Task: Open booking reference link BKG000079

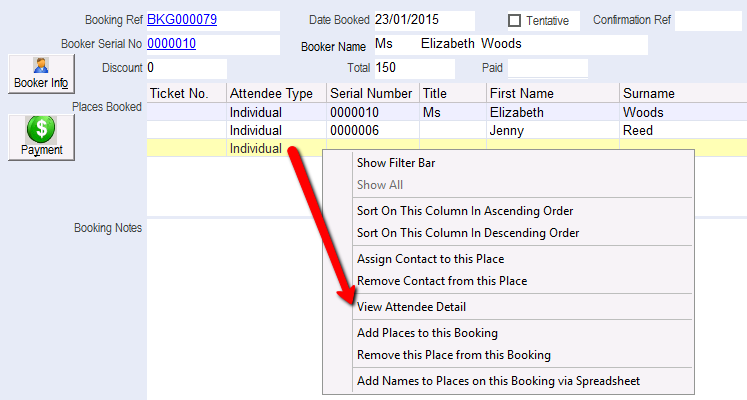Action: pyautogui.click(x=182, y=20)
